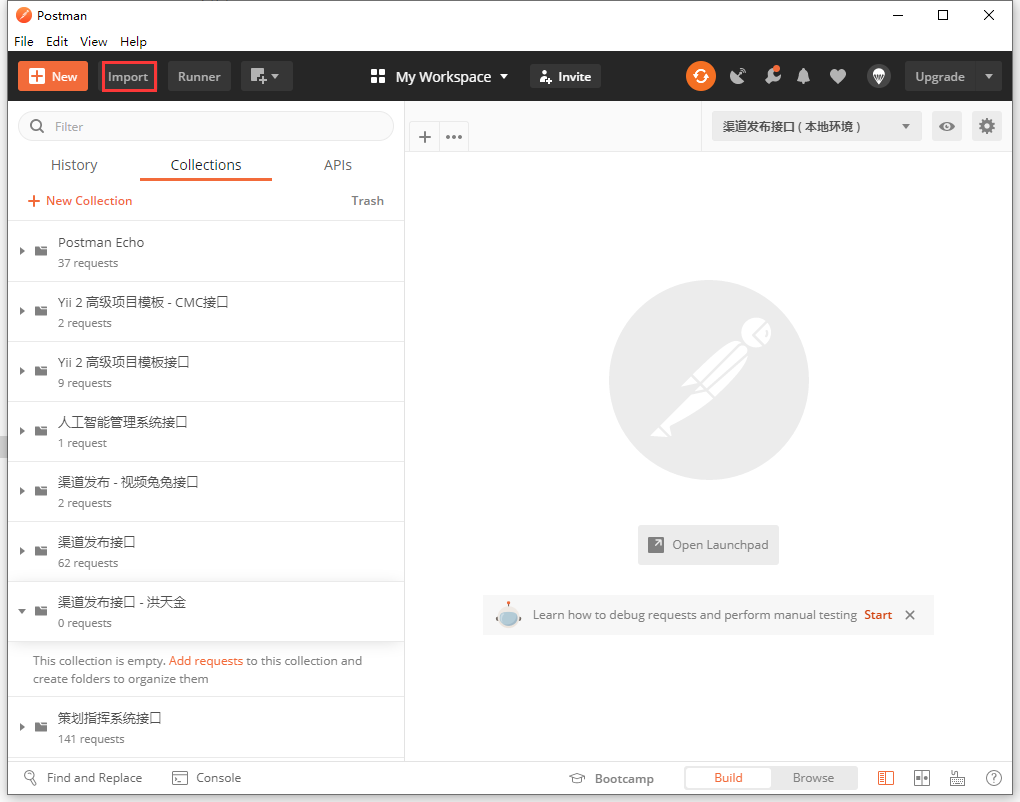Open the satellite capture requests icon
The height and width of the screenshot is (802, 1020).
click(x=737, y=77)
